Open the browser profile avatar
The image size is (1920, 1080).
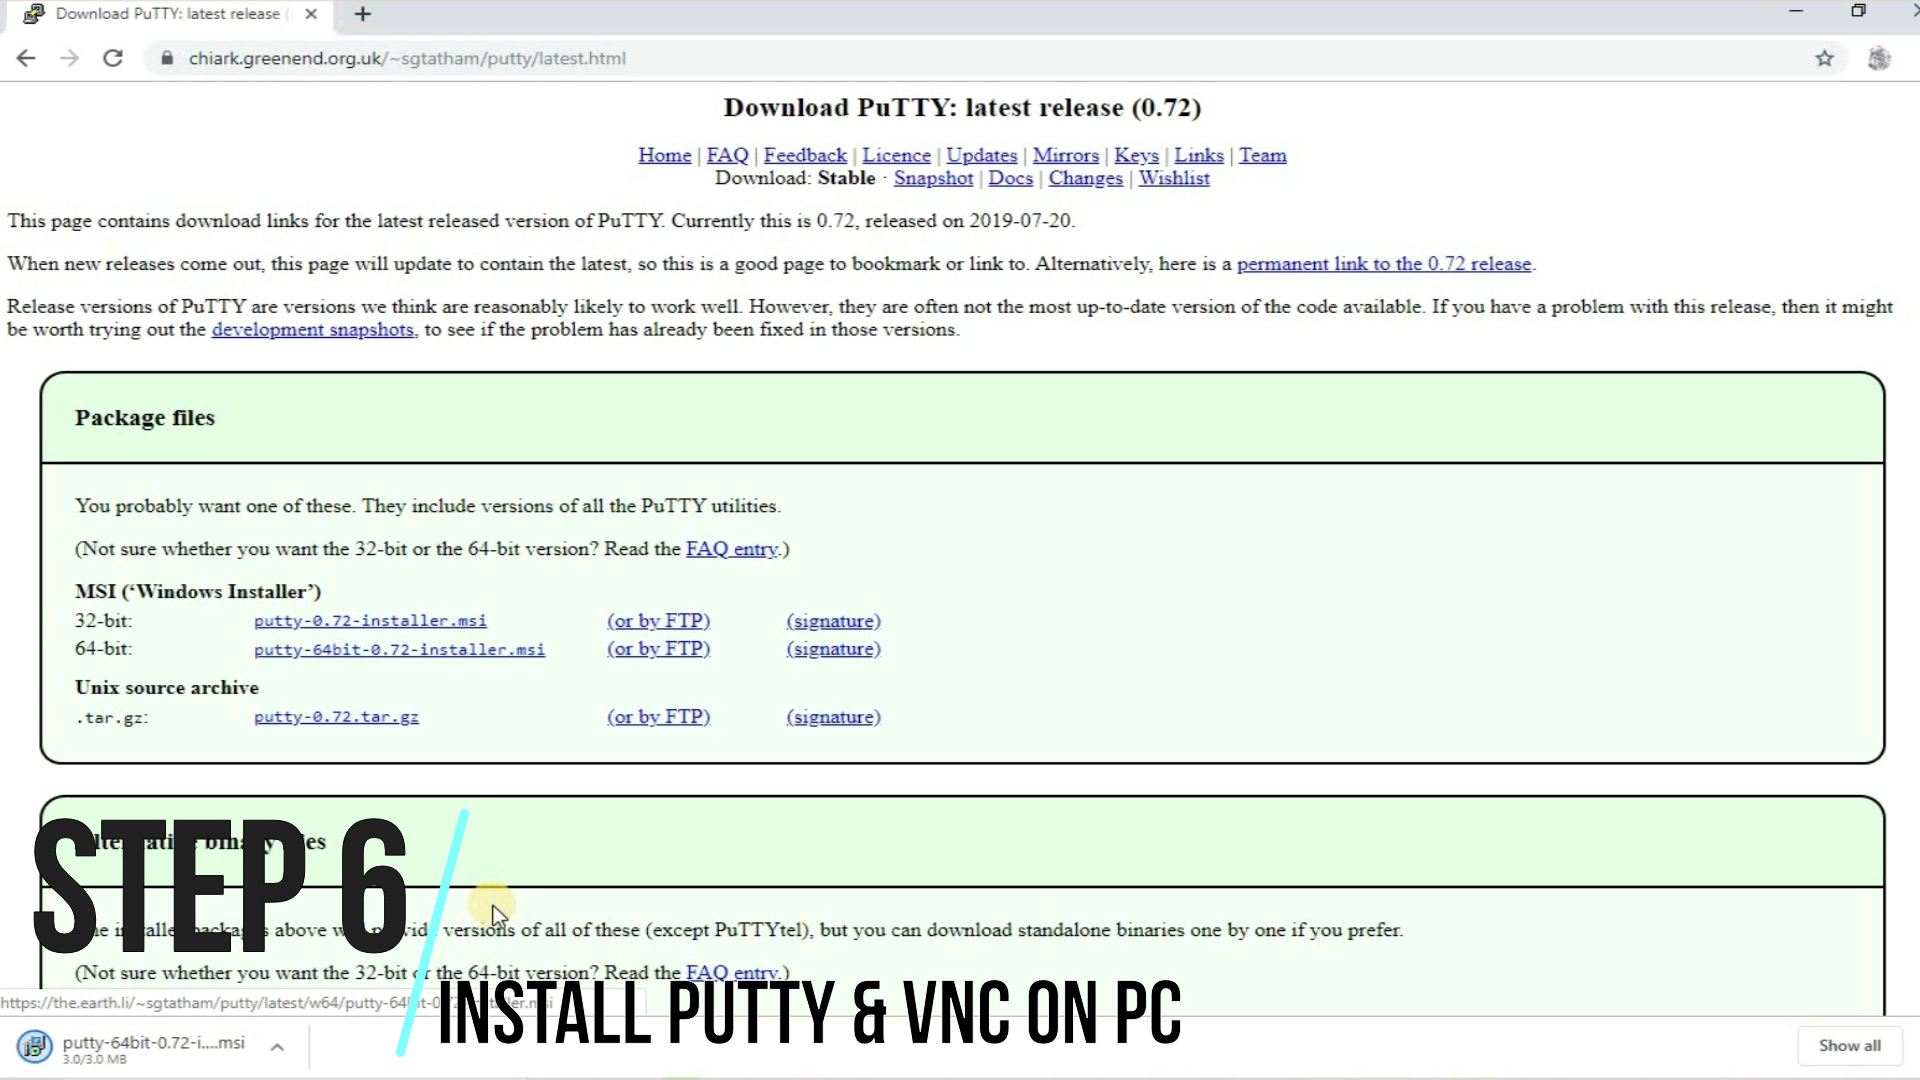pyautogui.click(x=1880, y=58)
